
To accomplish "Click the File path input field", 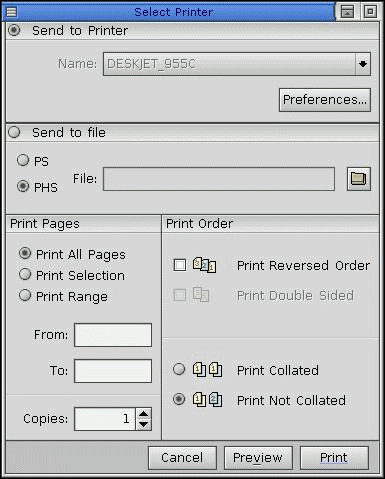I will pyautogui.click(x=219, y=179).
